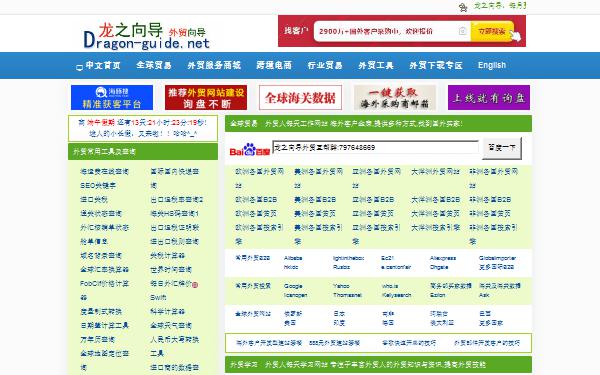Open the 亚洲各国B2B link
The image size is (600, 375).
373,199
